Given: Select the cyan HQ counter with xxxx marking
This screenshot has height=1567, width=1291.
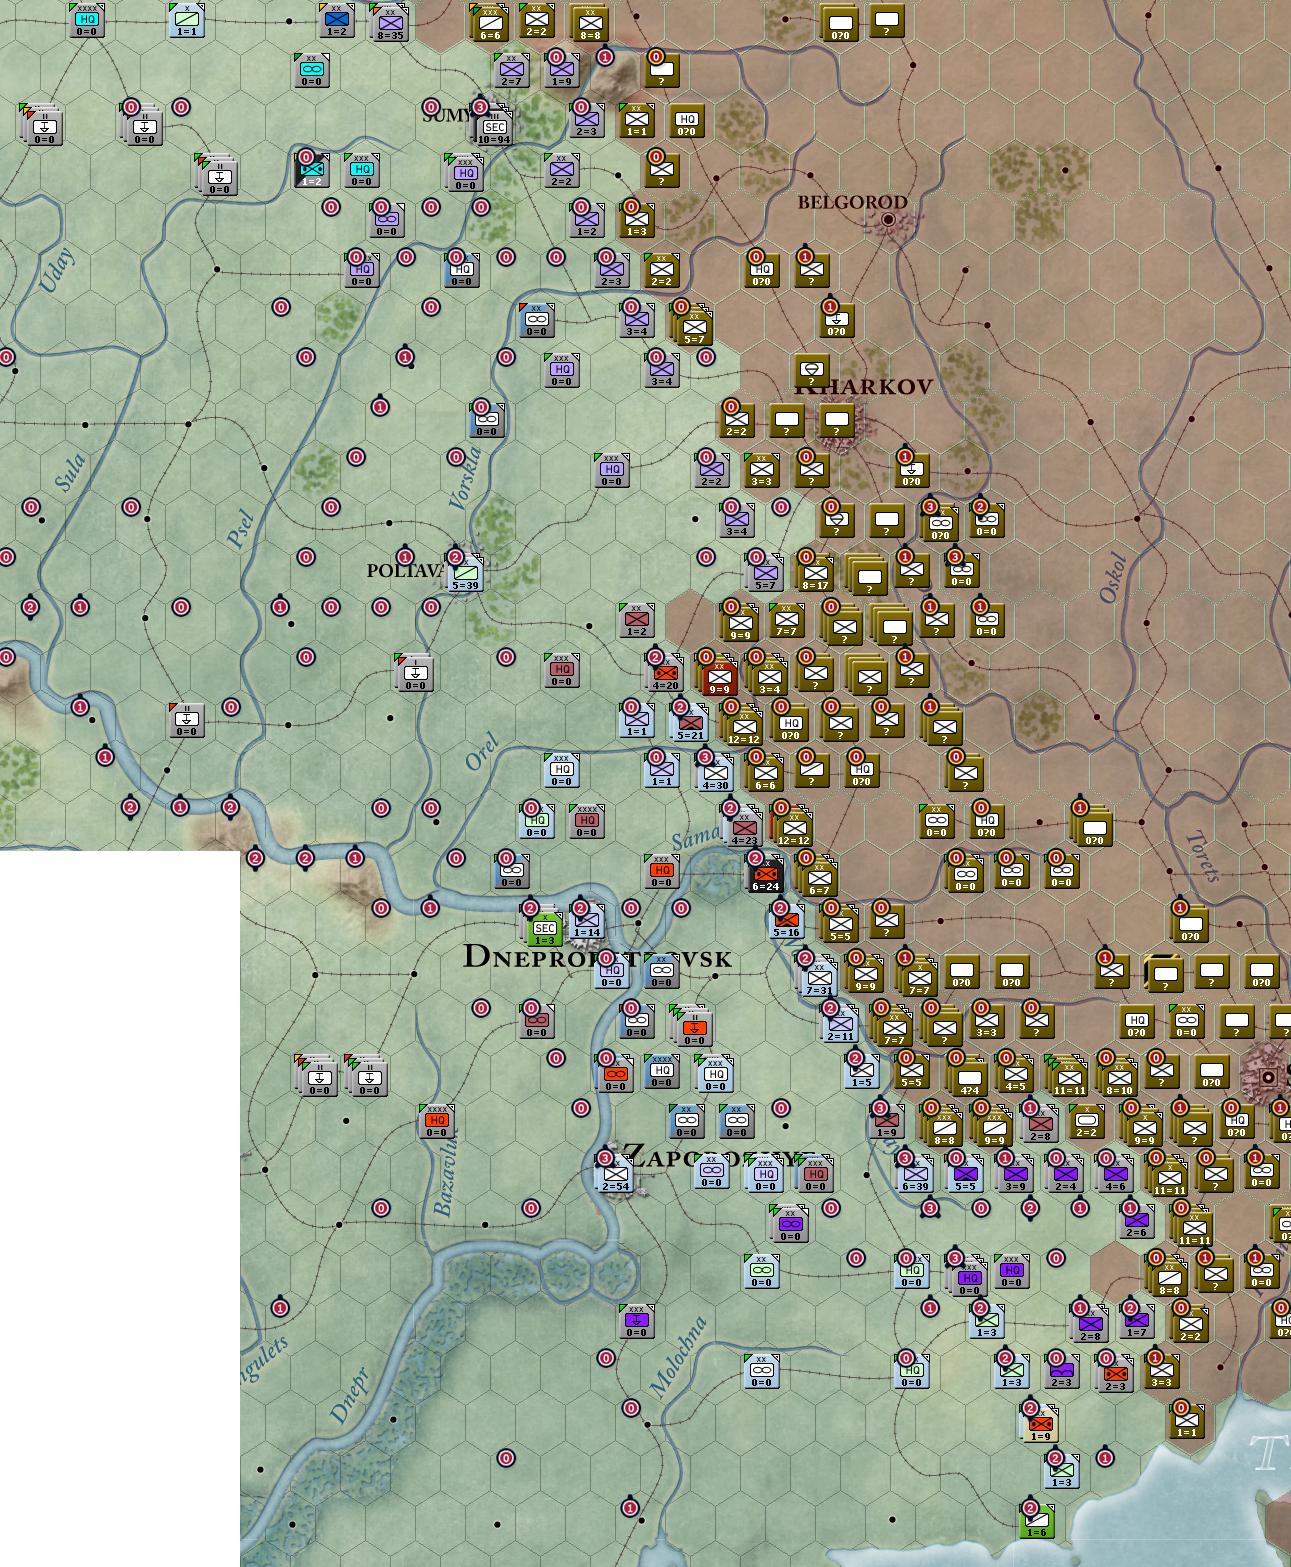Looking at the screenshot, I should pyautogui.click(x=87, y=20).
